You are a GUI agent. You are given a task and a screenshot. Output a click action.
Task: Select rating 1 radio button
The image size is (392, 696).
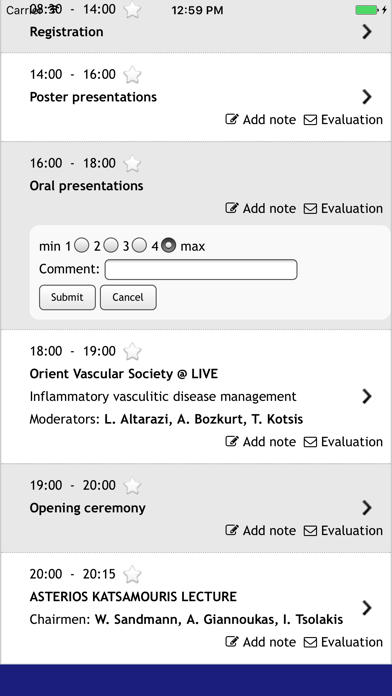click(x=82, y=245)
